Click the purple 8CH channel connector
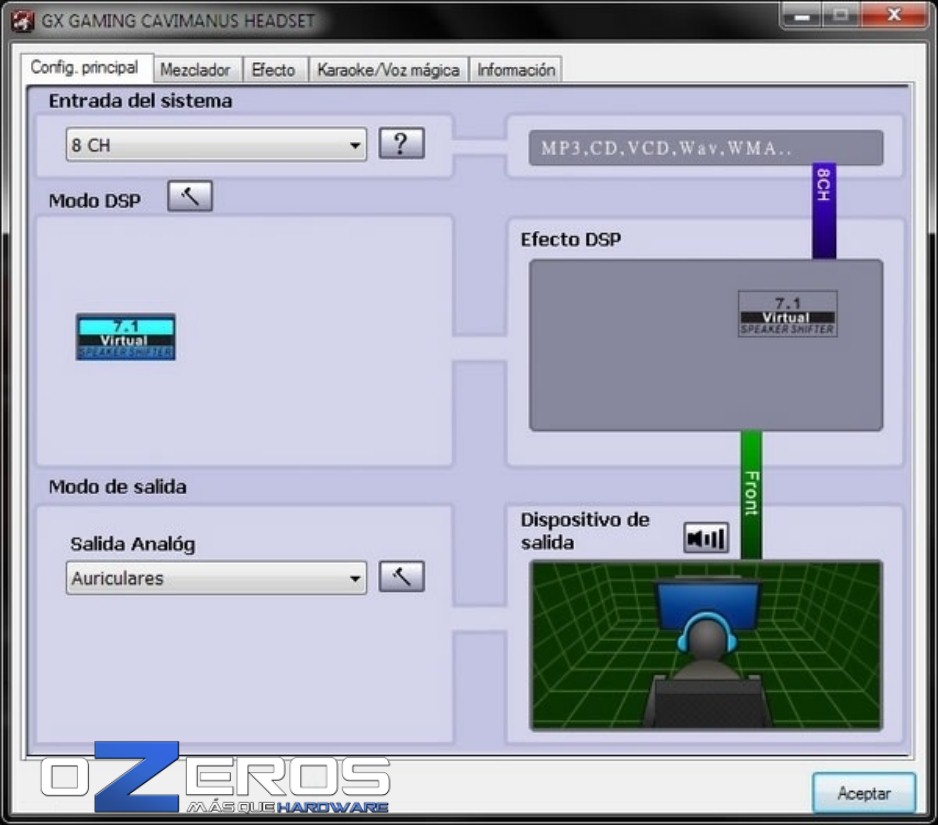This screenshot has width=938, height=825. (824, 211)
